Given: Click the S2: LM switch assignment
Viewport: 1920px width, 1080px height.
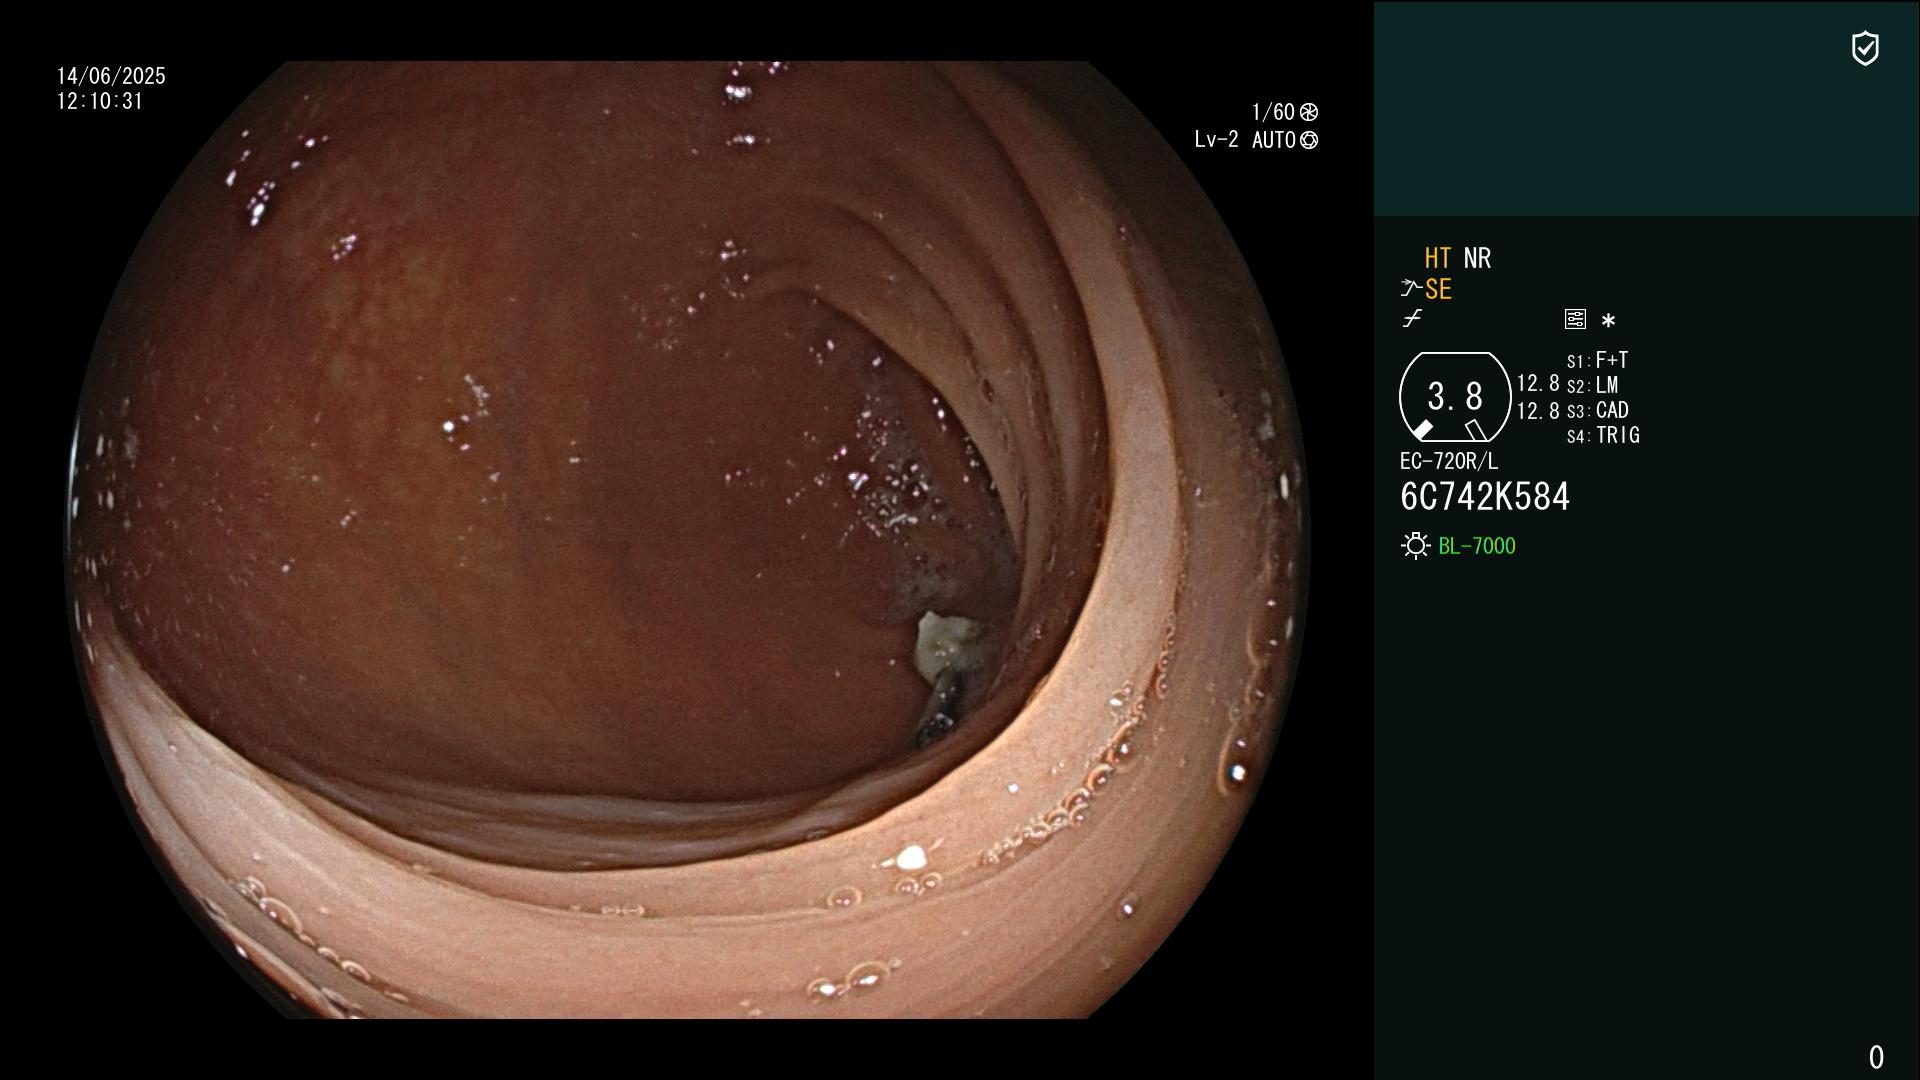Looking at the screenshot, I should point(1592,385).
